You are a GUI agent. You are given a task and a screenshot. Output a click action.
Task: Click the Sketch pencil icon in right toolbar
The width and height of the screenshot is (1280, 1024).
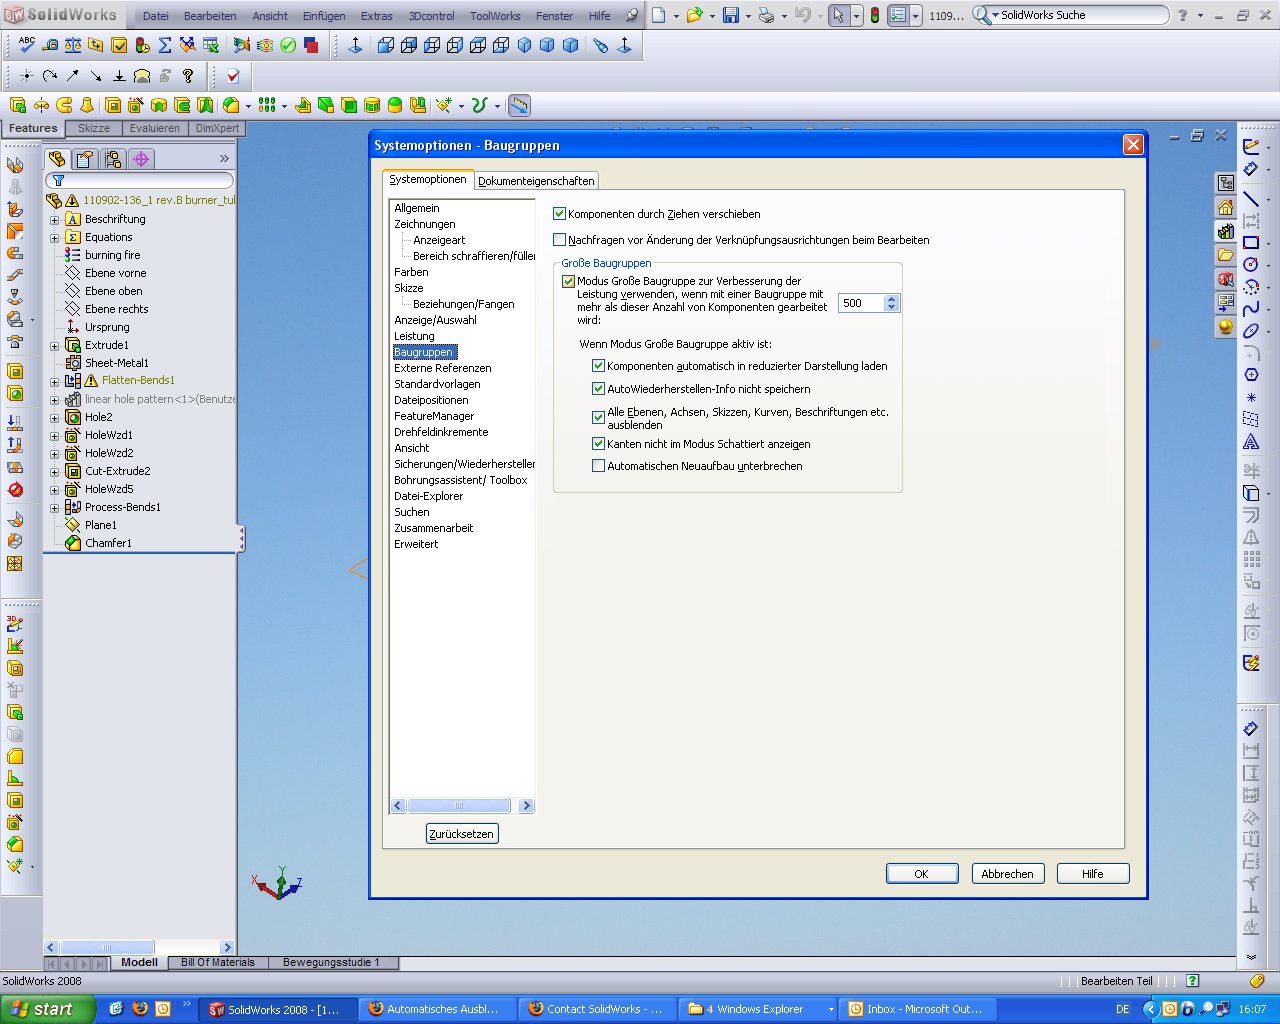(x=1250, y=146)
